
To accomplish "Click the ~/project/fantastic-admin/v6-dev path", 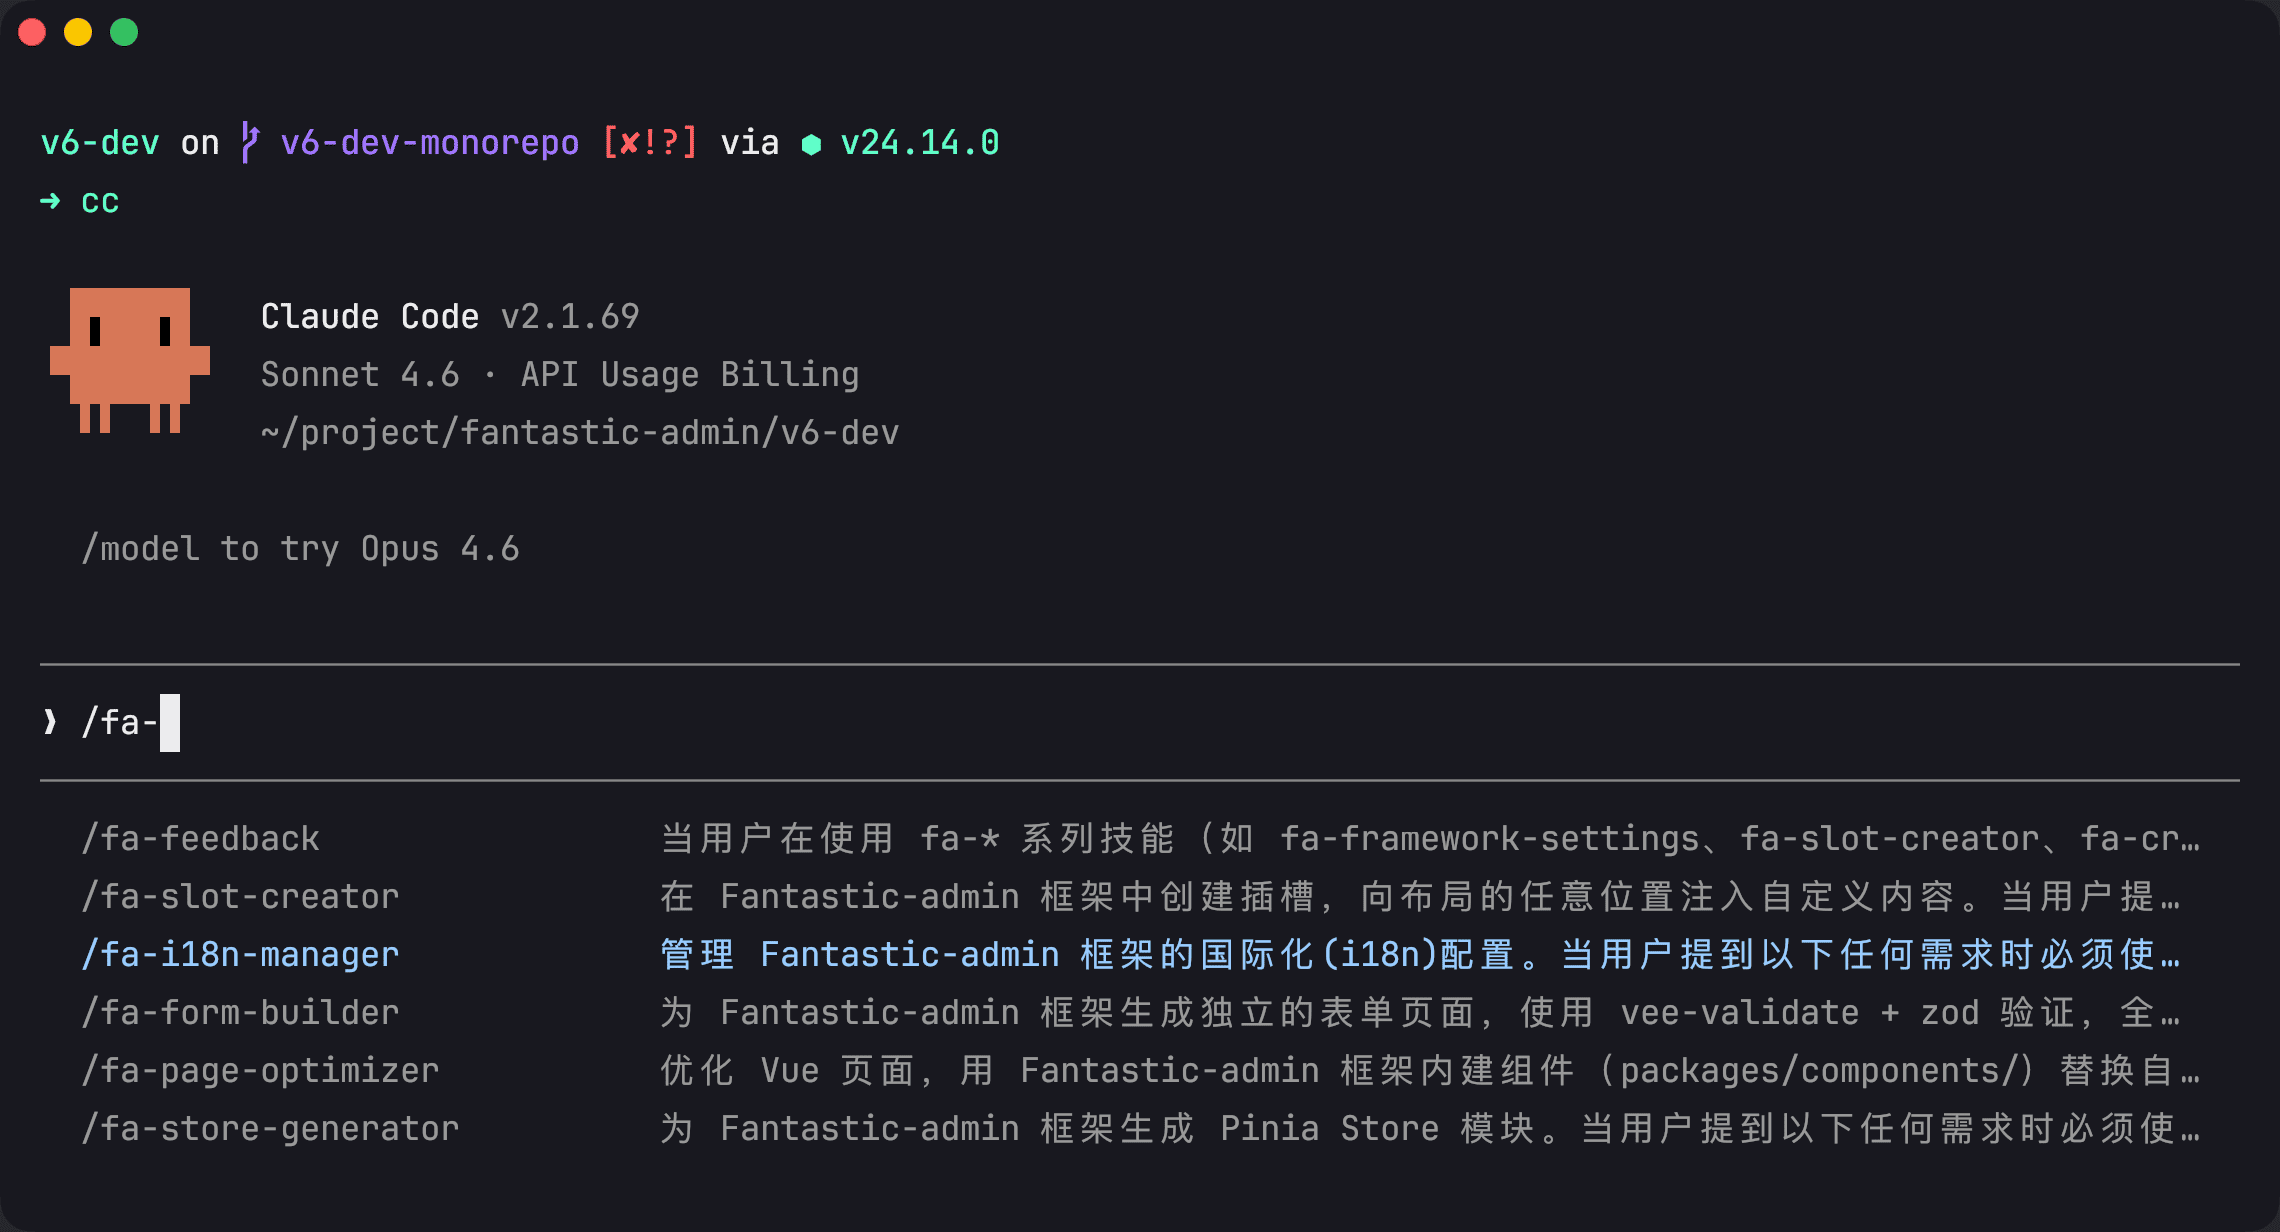I will click(x=580, y=432).
